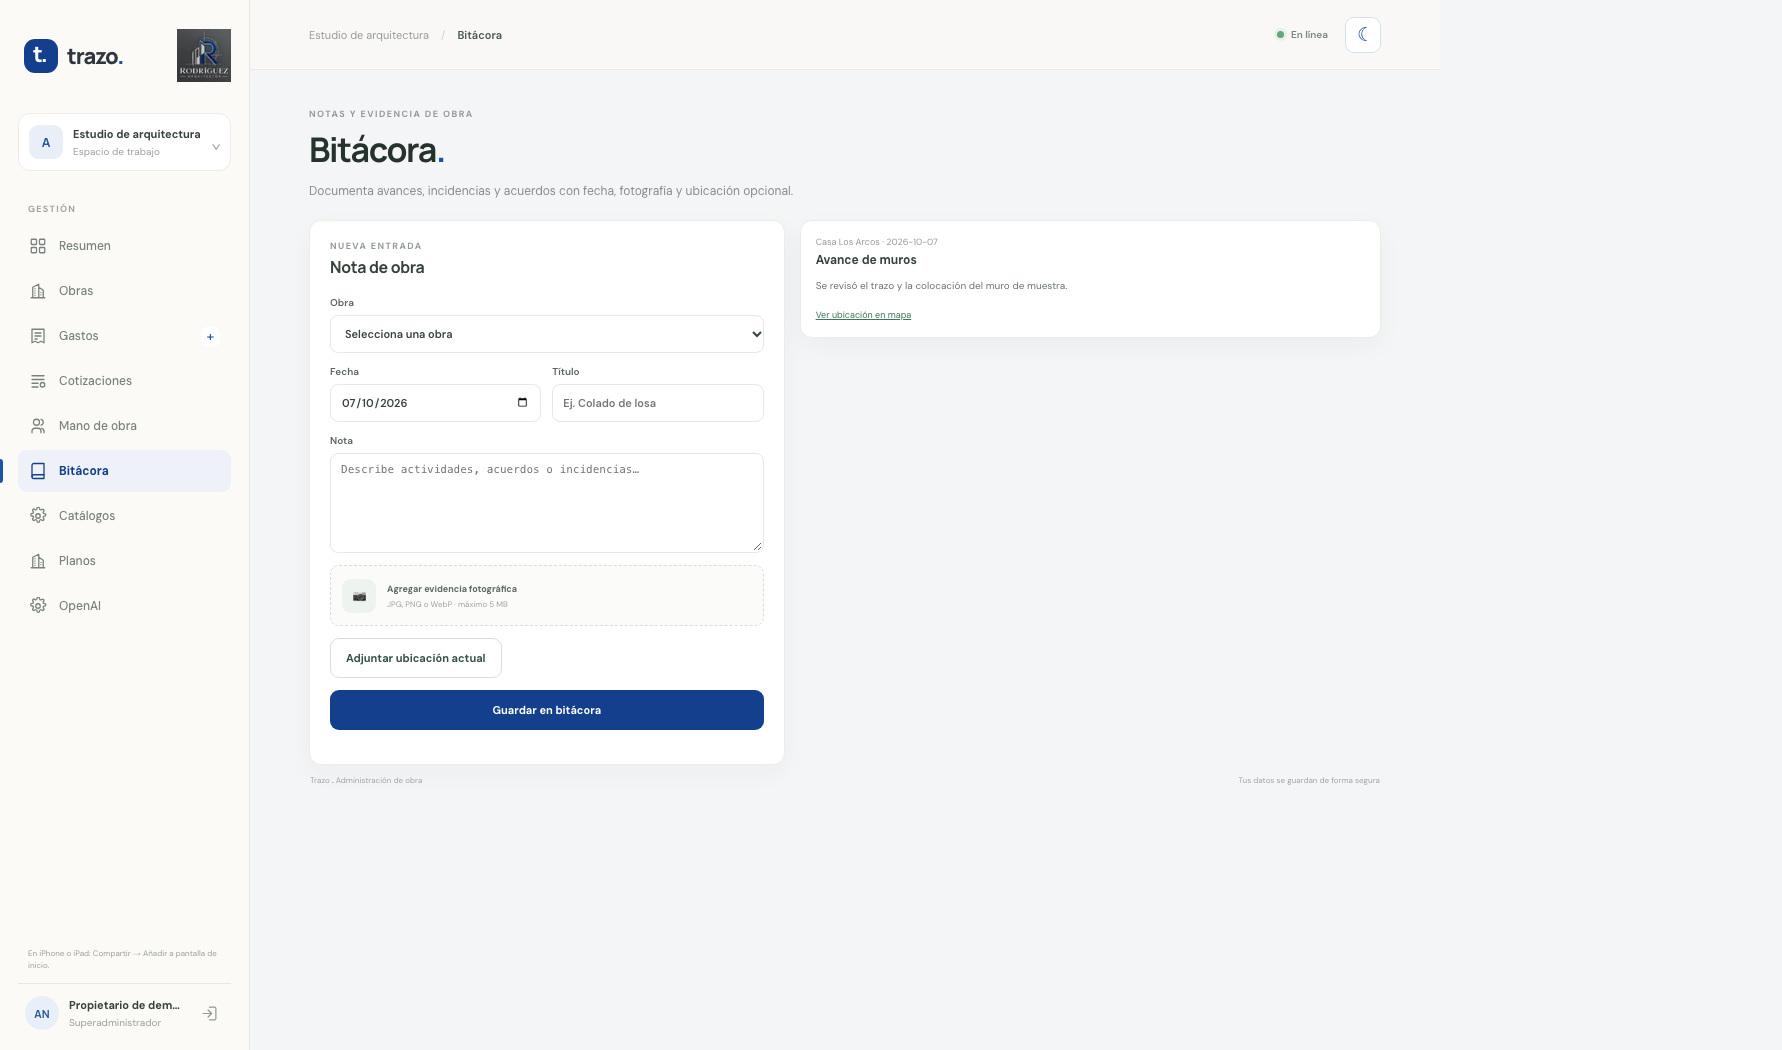Click the Catálogos gear icon

click(38, 516)
